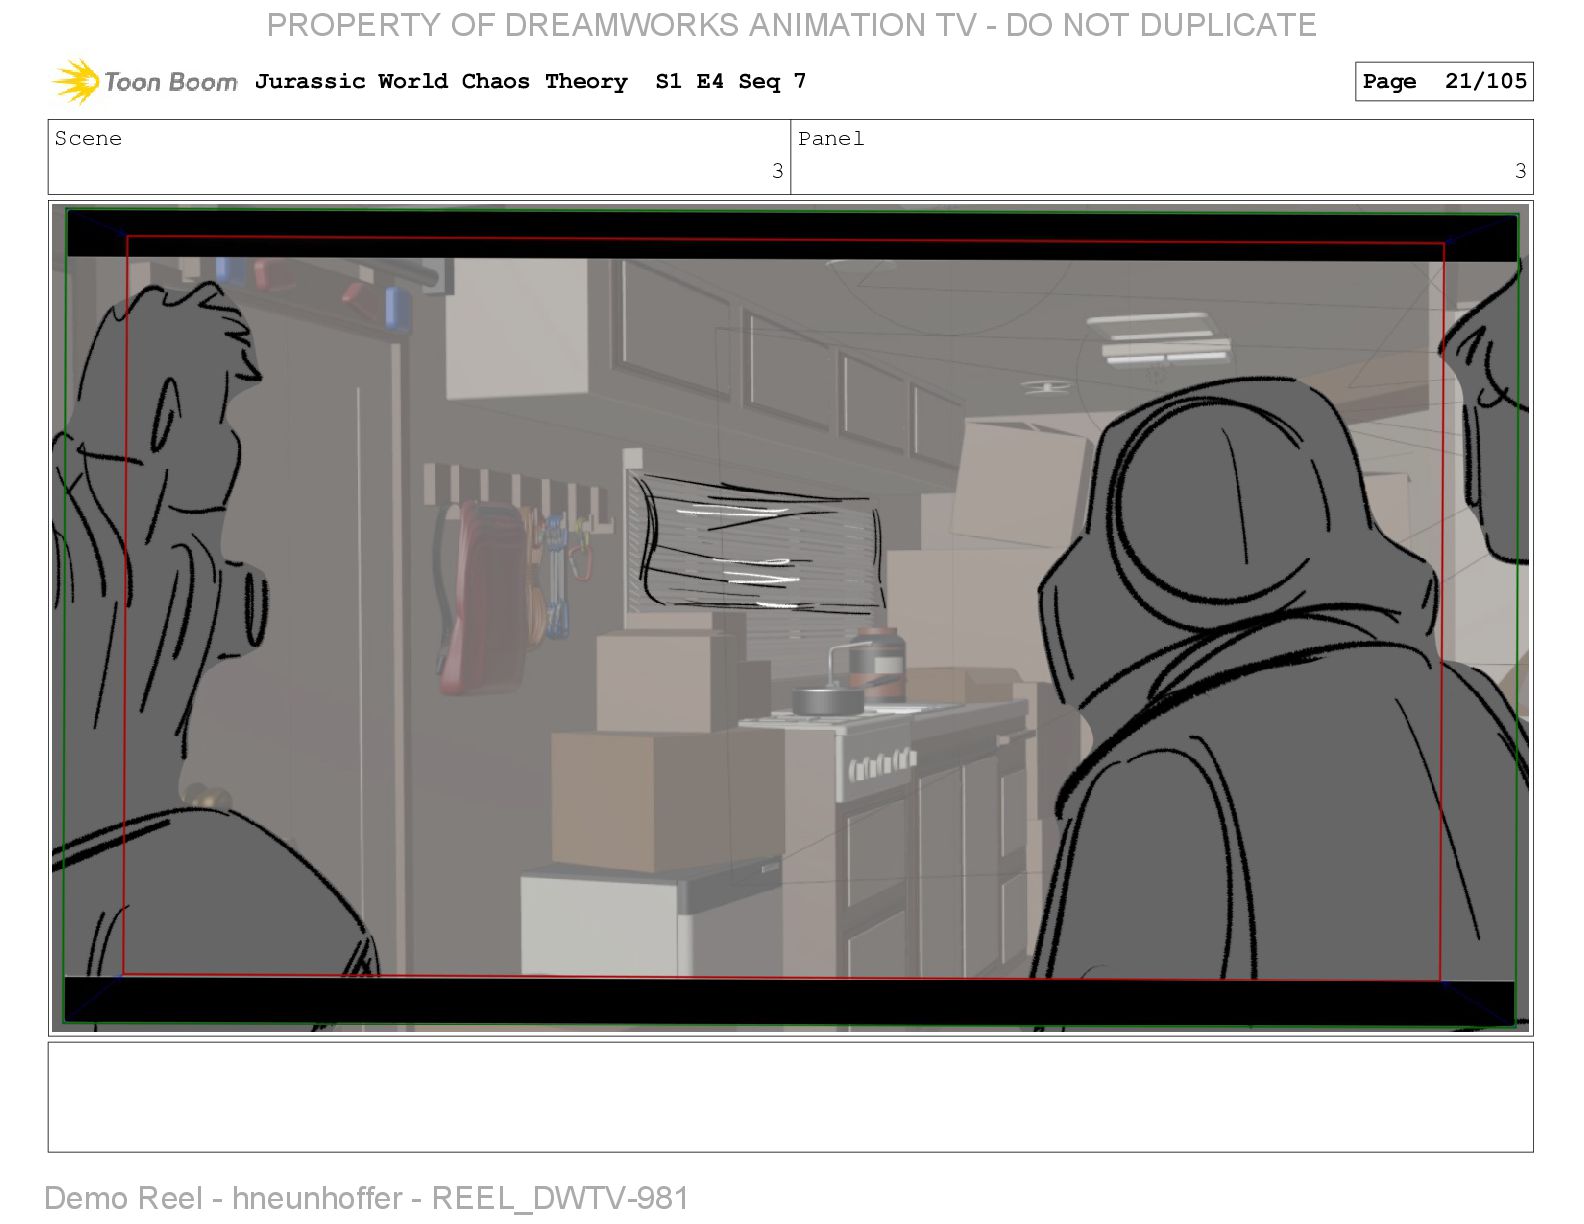
Task: Click the 'Panel' label
Action: coord(831,138)
